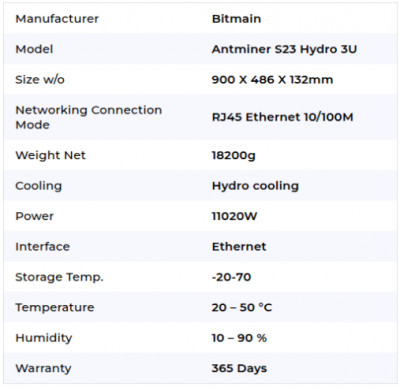Image resolution: width=400 pixels, height=387 pixels.
Task: Click the Model row label
Action: pyautogui.click(x=34, y=49)
